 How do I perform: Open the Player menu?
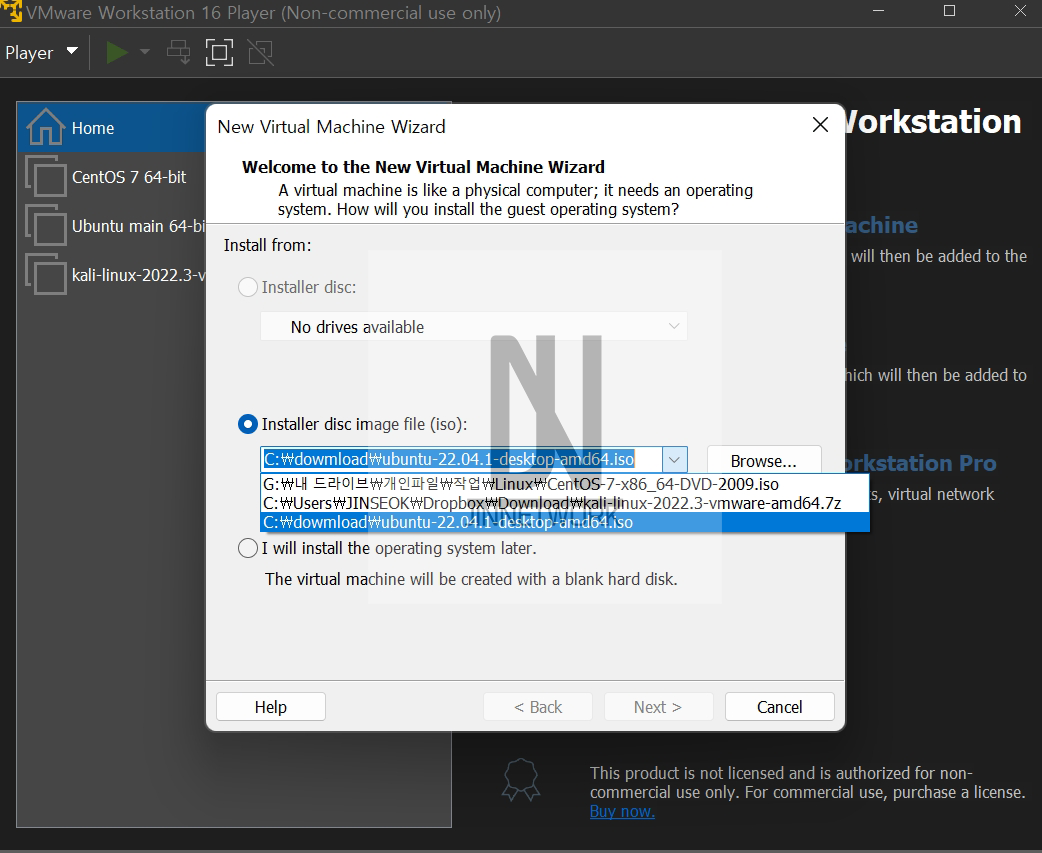pyautogui.click(x=41, y=52)
